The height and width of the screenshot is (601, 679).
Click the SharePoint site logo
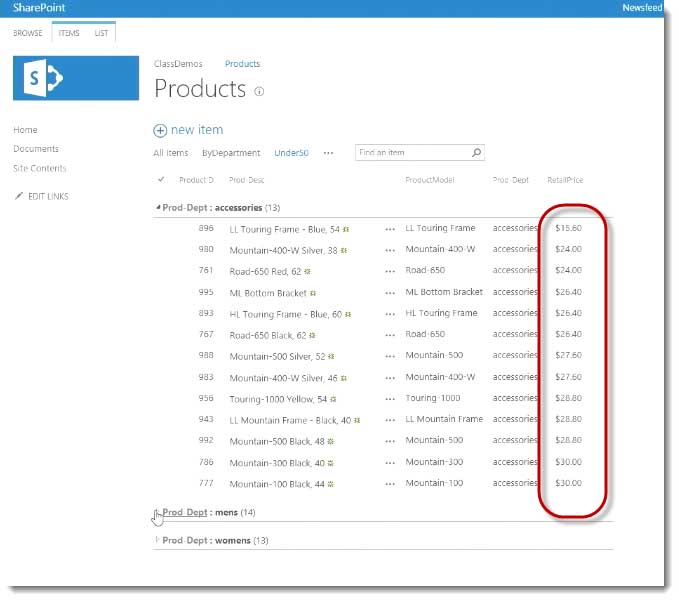[76, 78]
